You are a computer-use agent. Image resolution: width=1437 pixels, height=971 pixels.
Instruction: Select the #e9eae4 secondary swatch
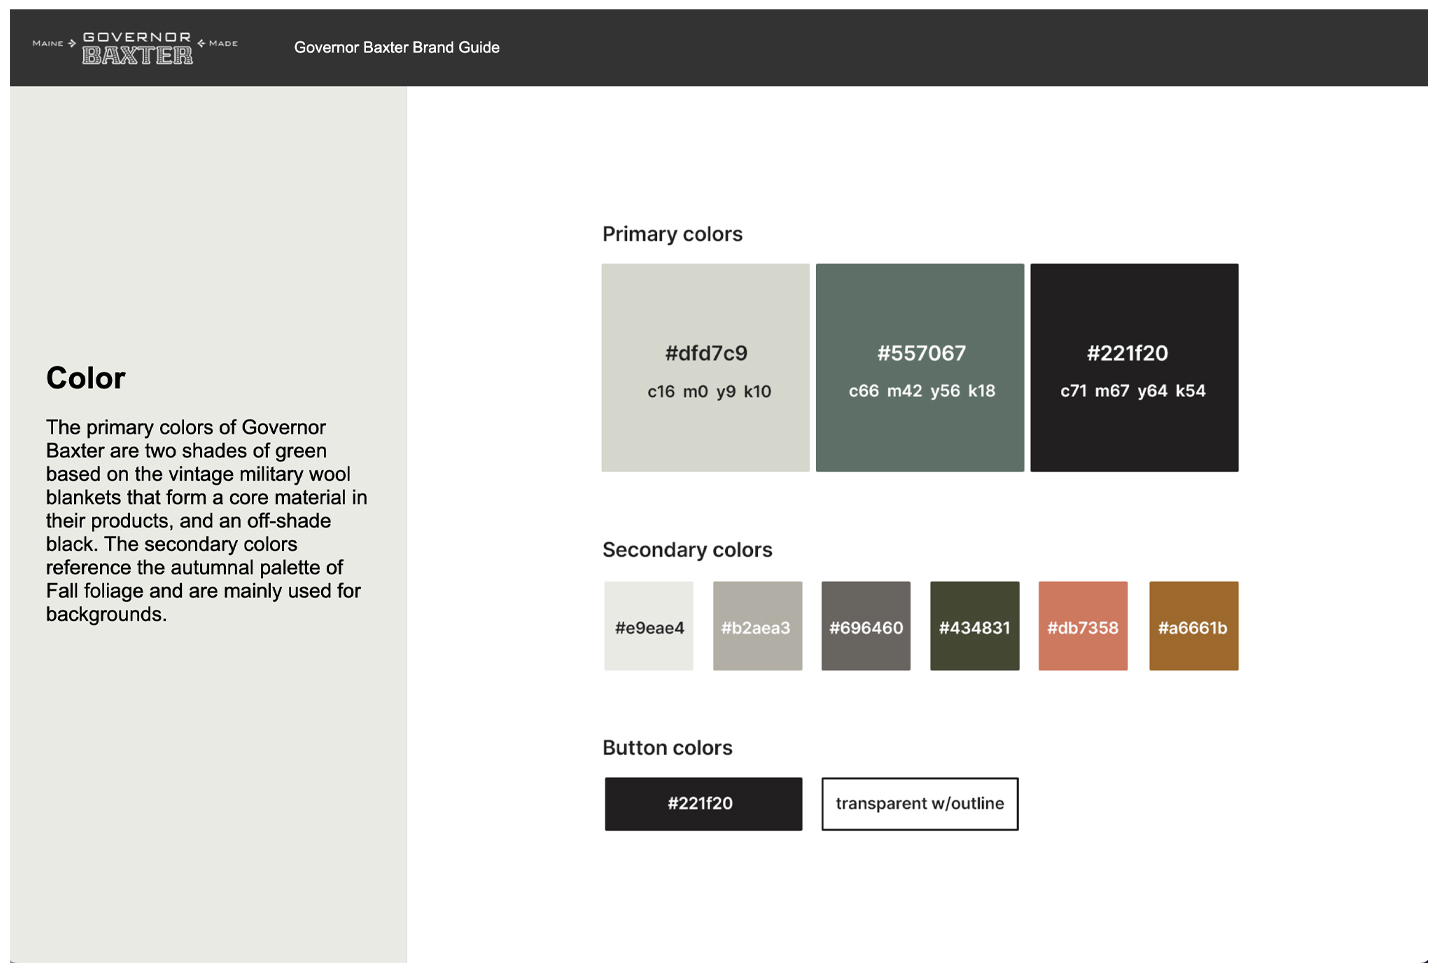click(x=649, y=626)
